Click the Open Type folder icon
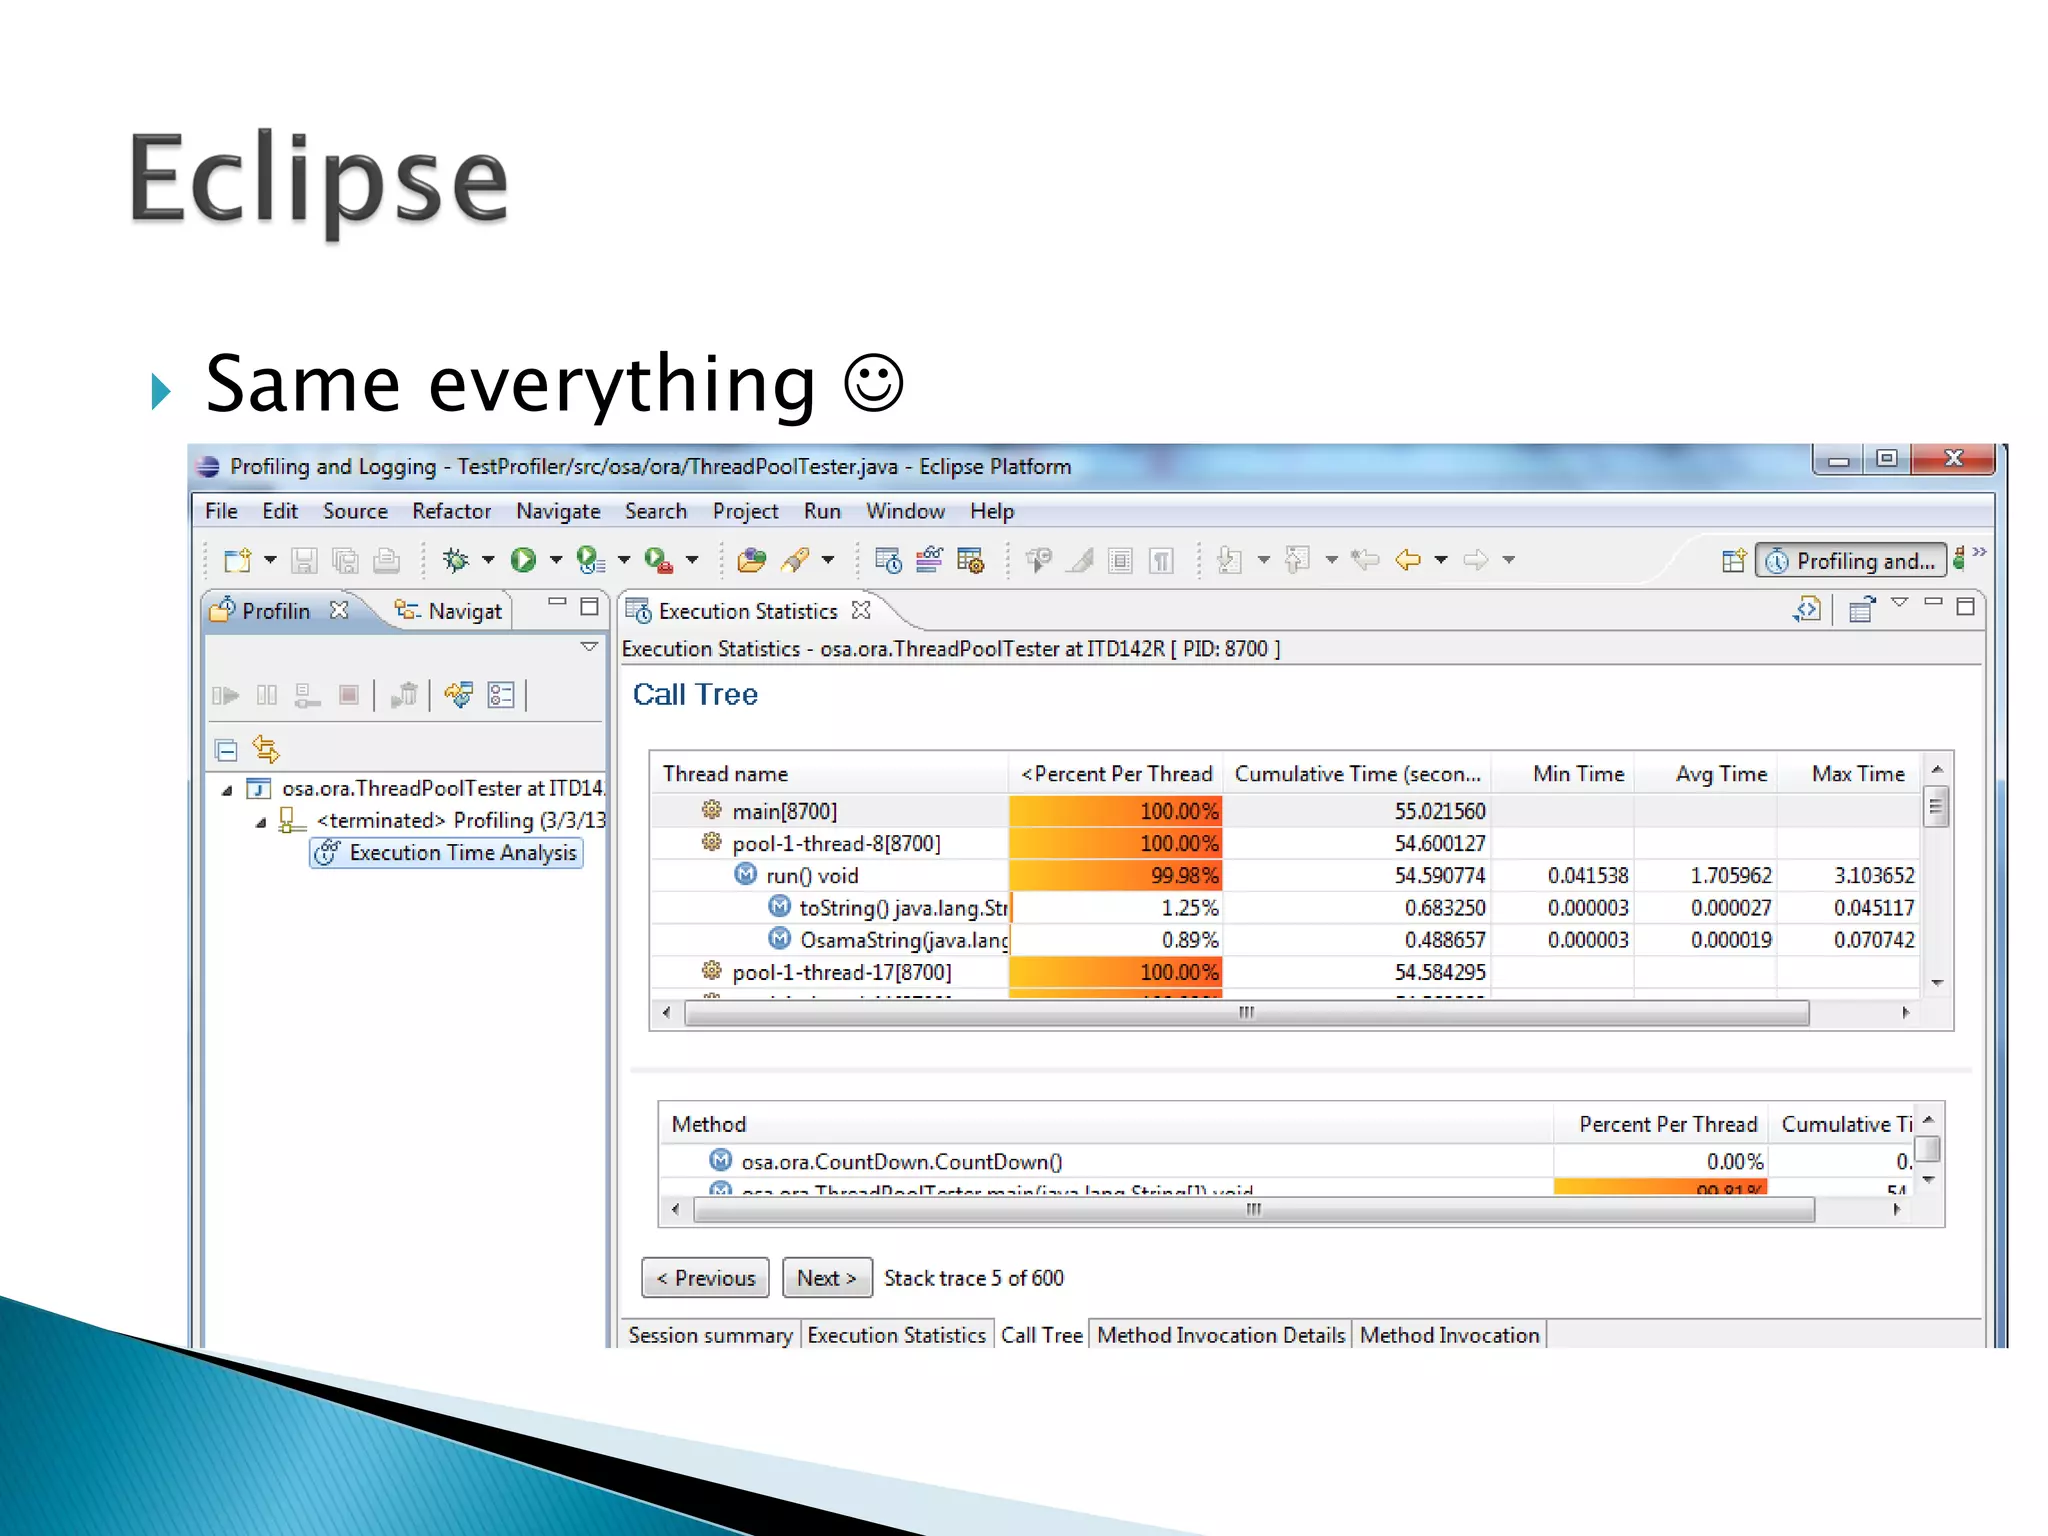 (751, 560)
